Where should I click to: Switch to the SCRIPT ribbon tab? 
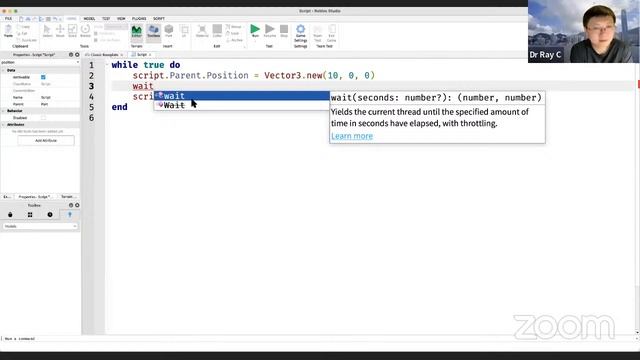coord(159,19)
